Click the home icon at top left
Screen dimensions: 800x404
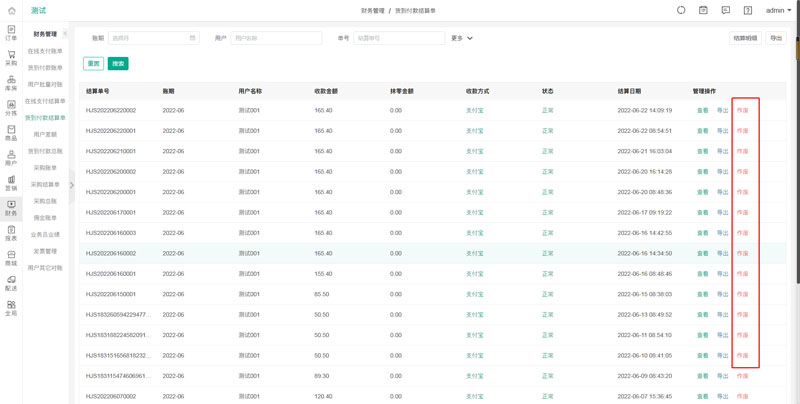pyautogui.click(x=11, y=10)
